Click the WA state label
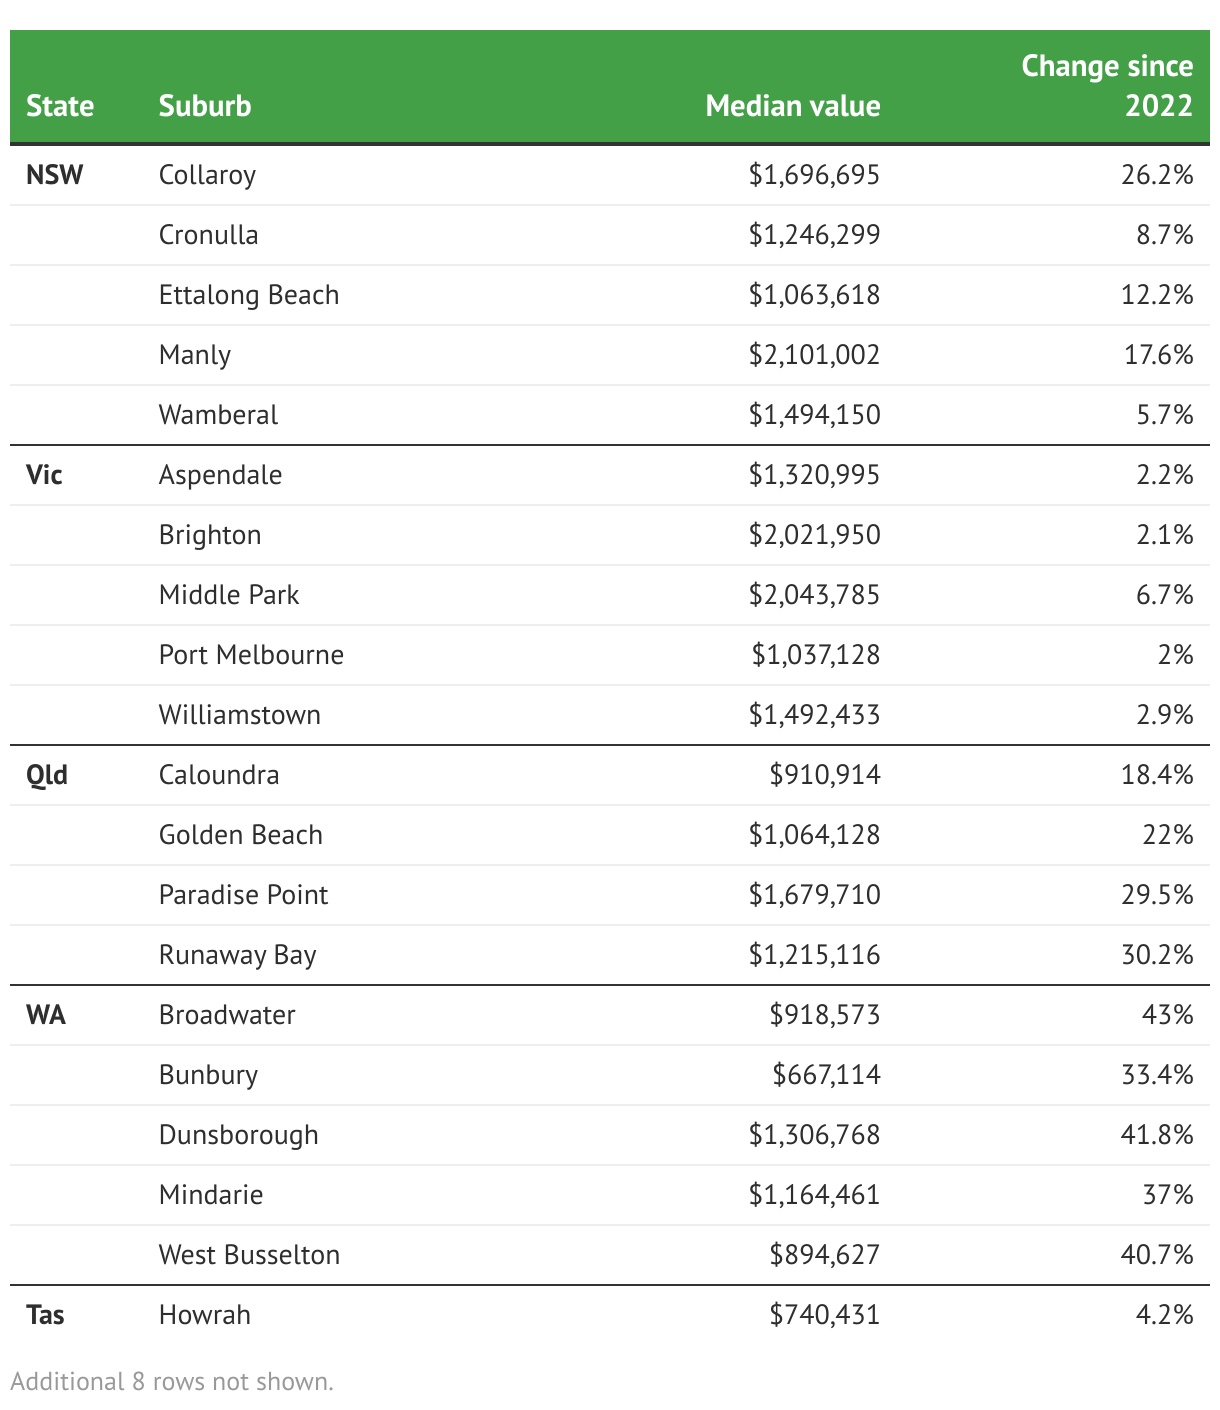This screenshot has height=1410, width=1220. click(46, 1015)
